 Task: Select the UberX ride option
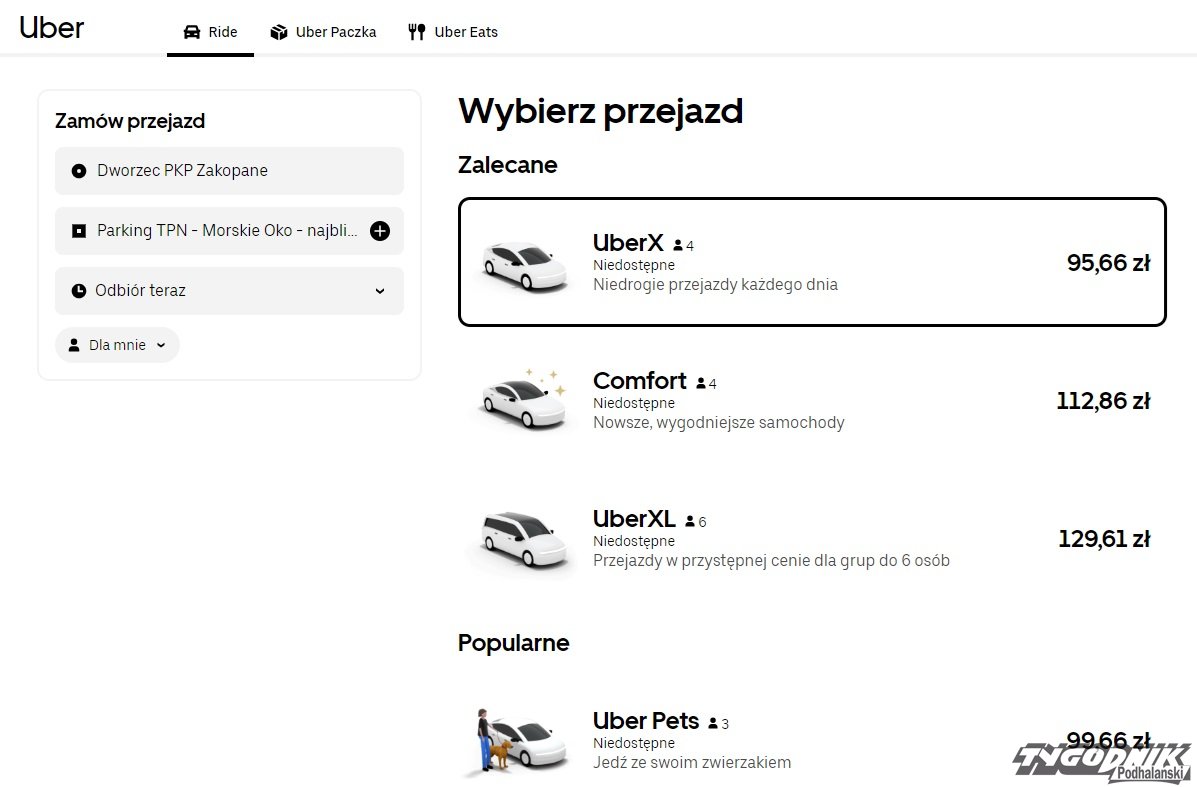click(812, 263)
